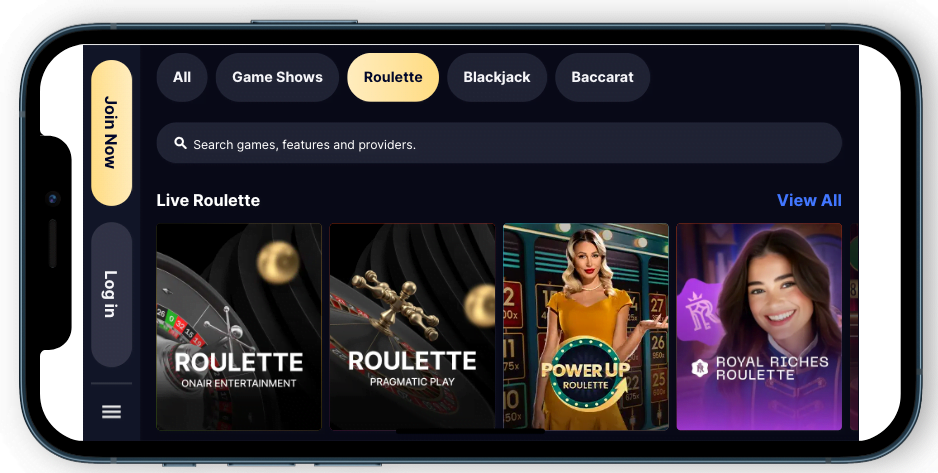Switch to the Game Shows tab

(x=277, y=77)
